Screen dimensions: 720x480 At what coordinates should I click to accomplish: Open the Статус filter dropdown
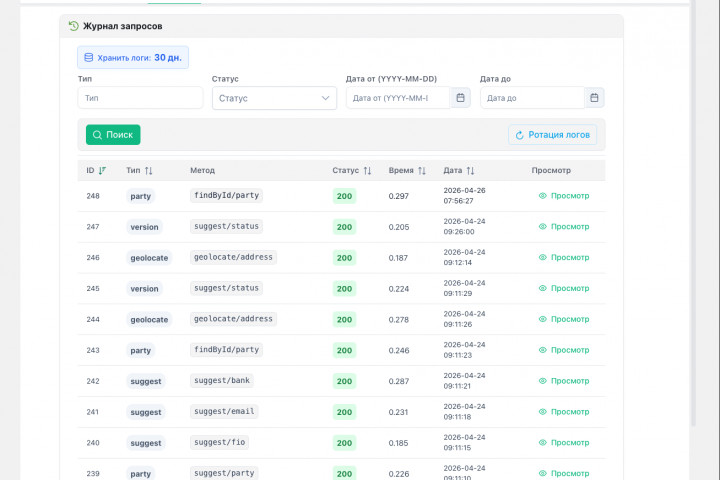pos(274,98)
